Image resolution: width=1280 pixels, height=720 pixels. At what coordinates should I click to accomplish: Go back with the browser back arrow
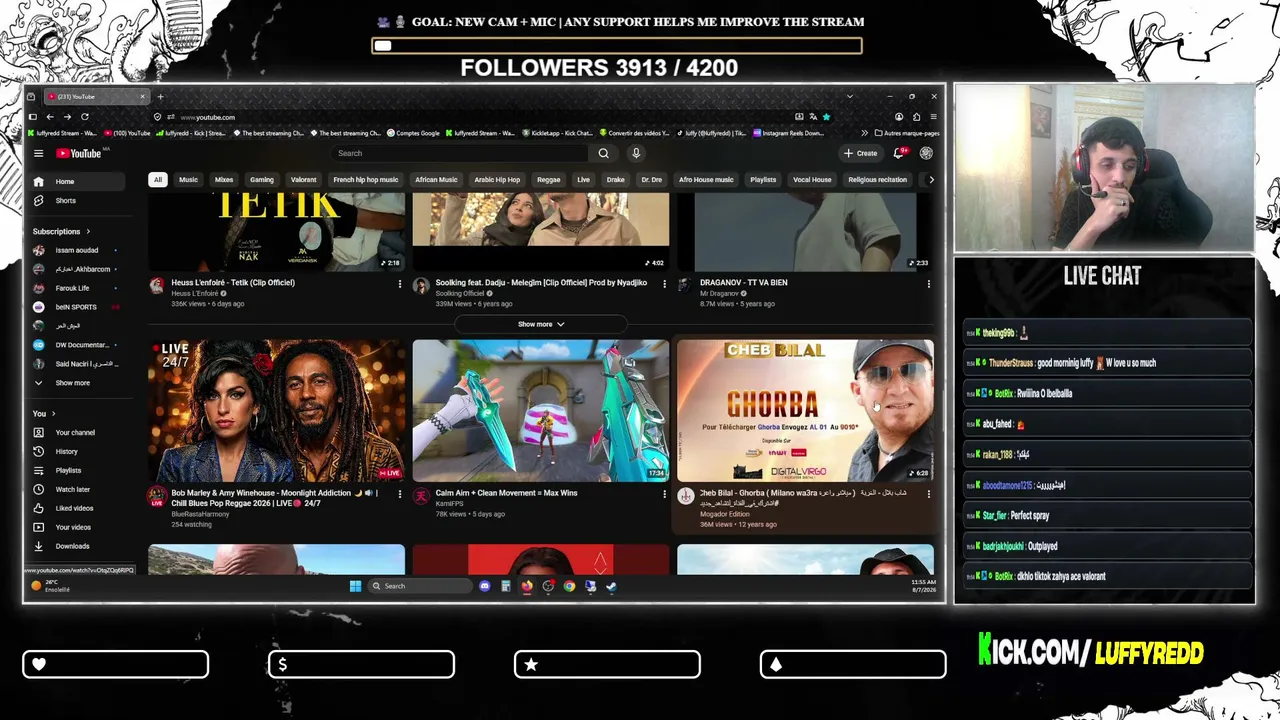(x=50, y=117)
